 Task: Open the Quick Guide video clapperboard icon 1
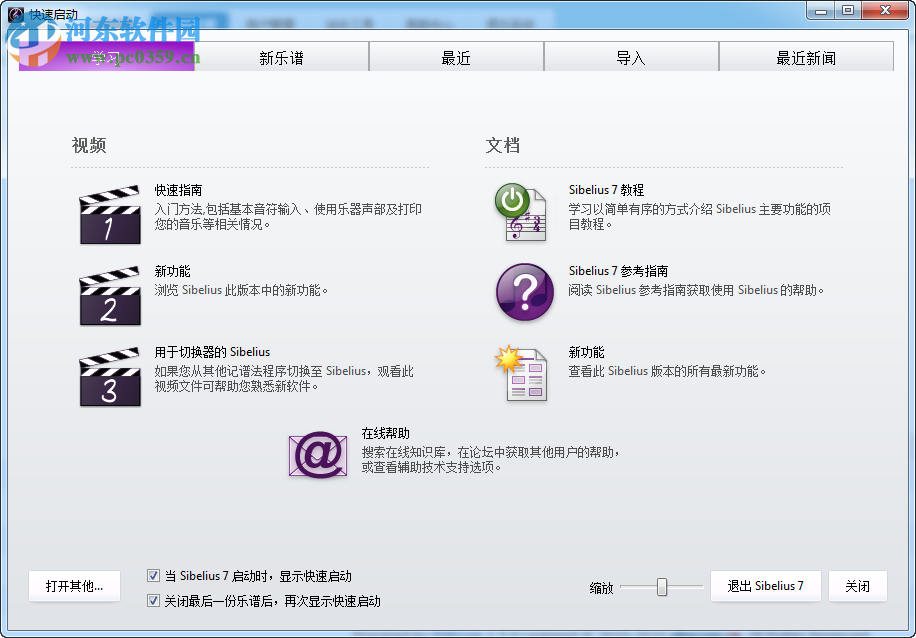click(110, 213)
